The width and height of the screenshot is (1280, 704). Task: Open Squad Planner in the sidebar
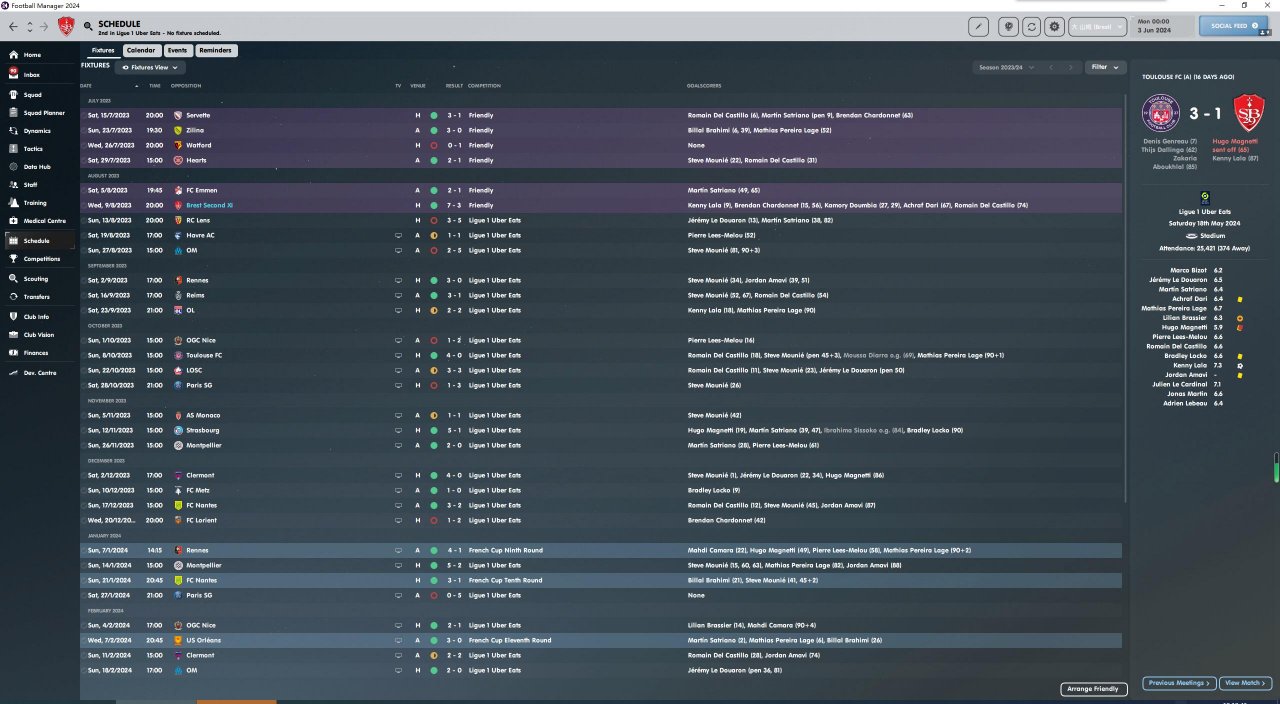point(40,113)
